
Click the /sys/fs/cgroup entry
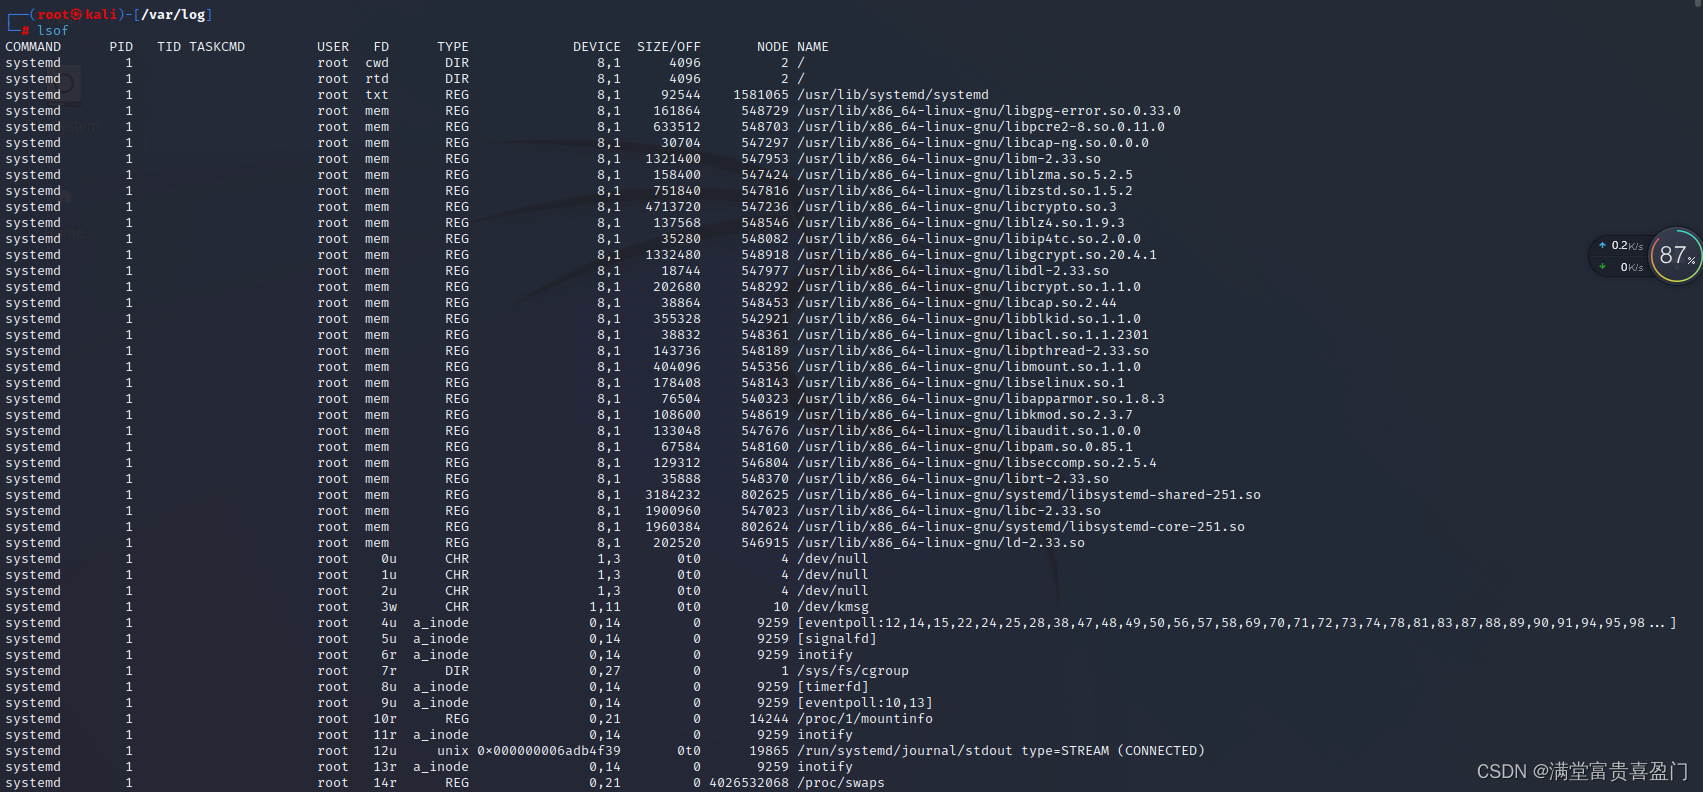(x=853, y=671)
